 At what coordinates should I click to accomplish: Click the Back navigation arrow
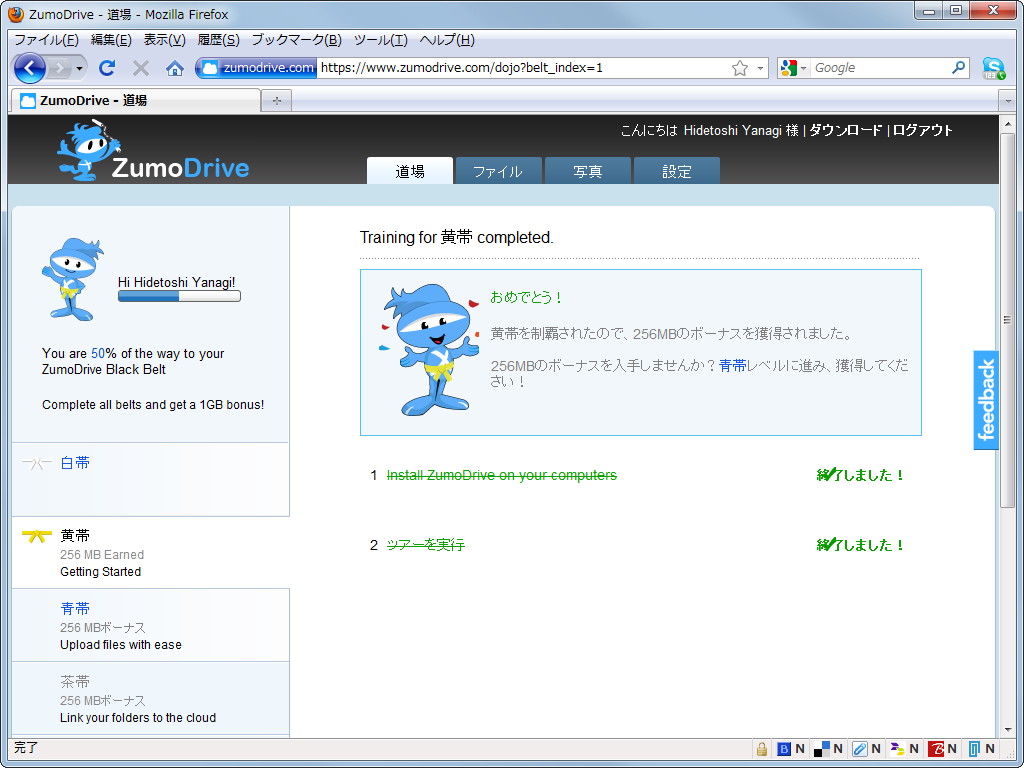pyautogui.click(x=30, y=67)
